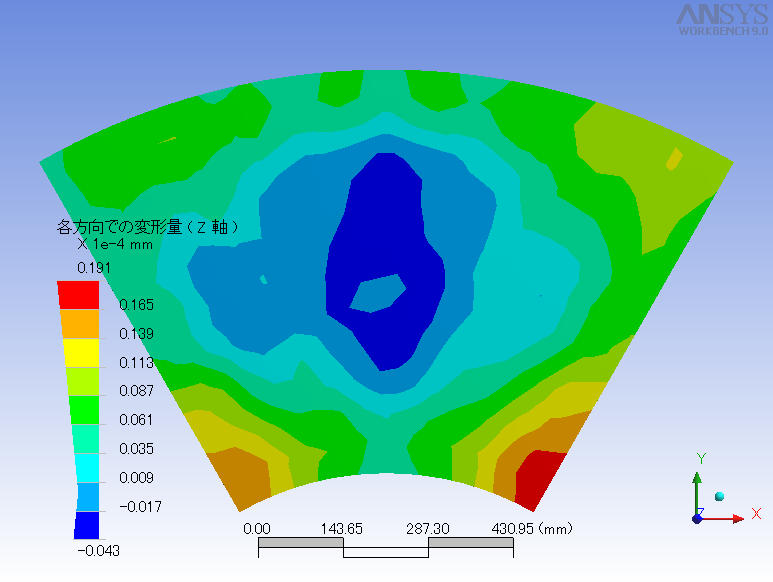Click the legend value 0.061
Image resolution: width=773 pixels, height=582 pixels.
137,420
